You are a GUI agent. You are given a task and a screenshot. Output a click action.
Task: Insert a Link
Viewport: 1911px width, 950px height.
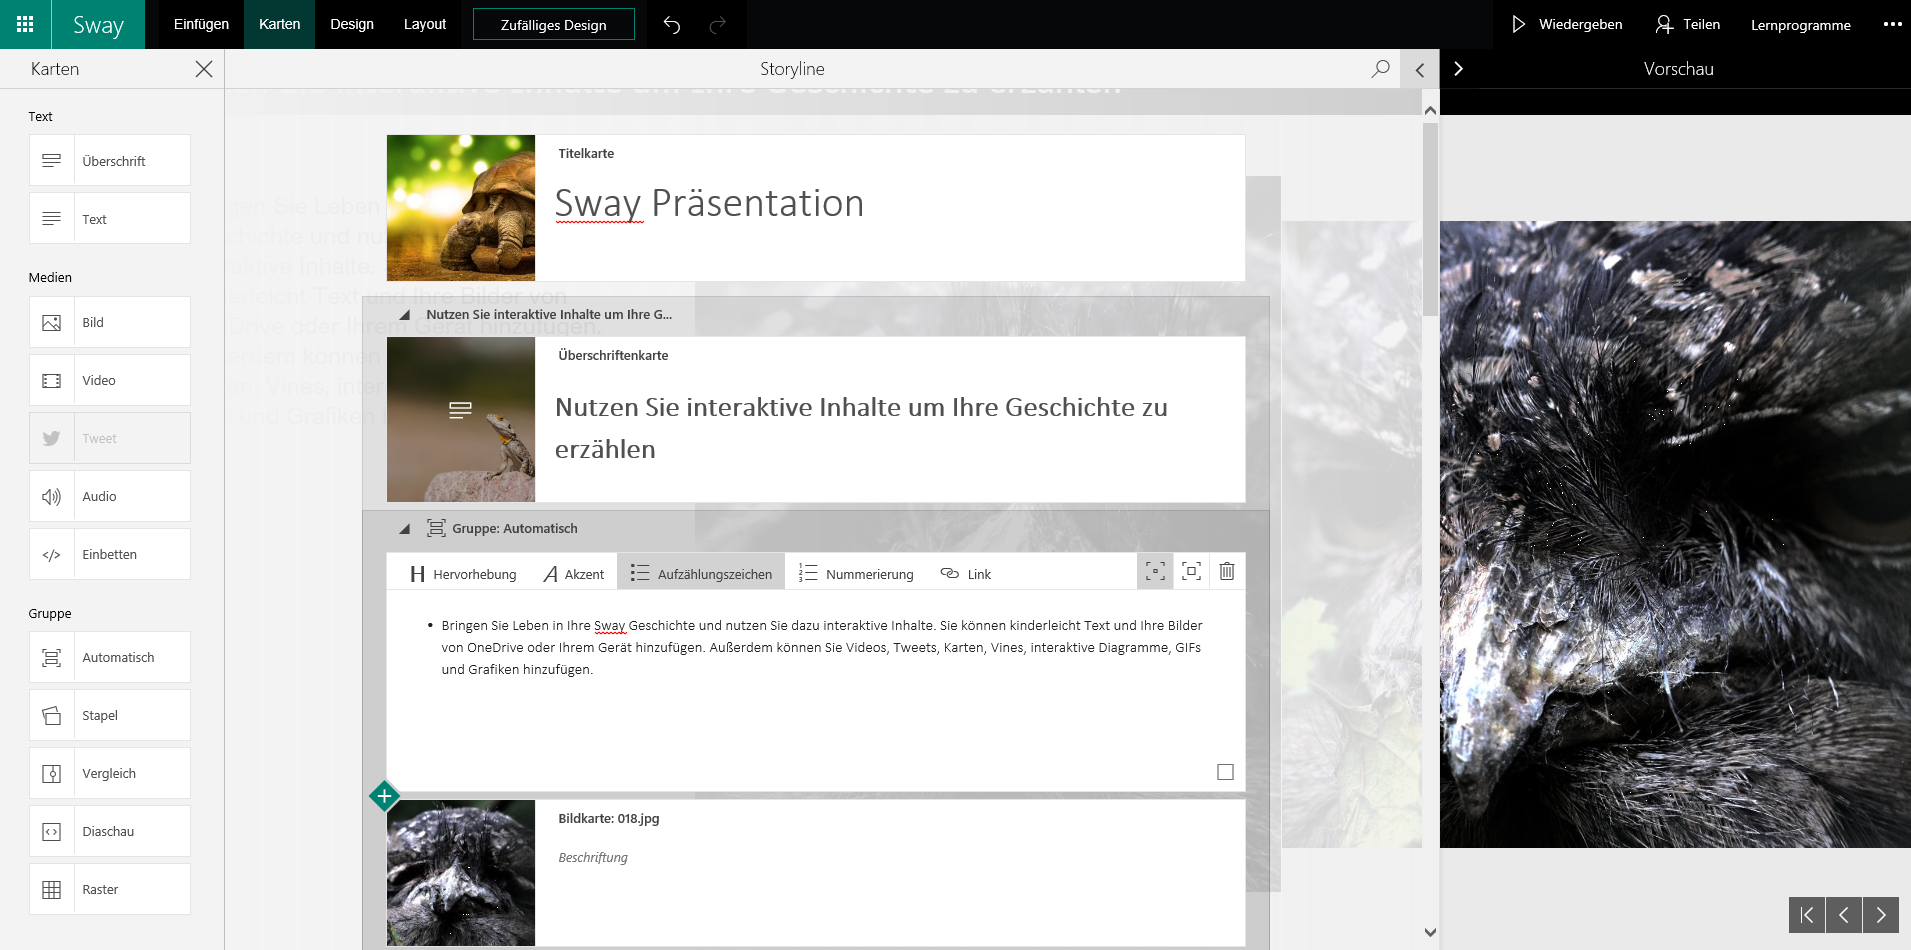[966, 574]
